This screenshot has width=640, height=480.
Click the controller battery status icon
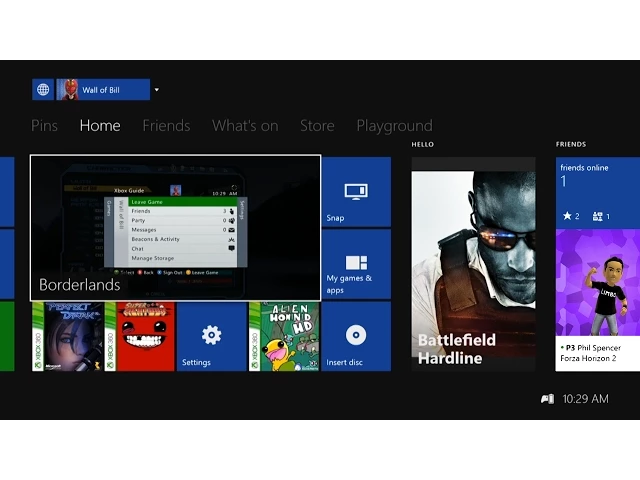tap(547, 399)
